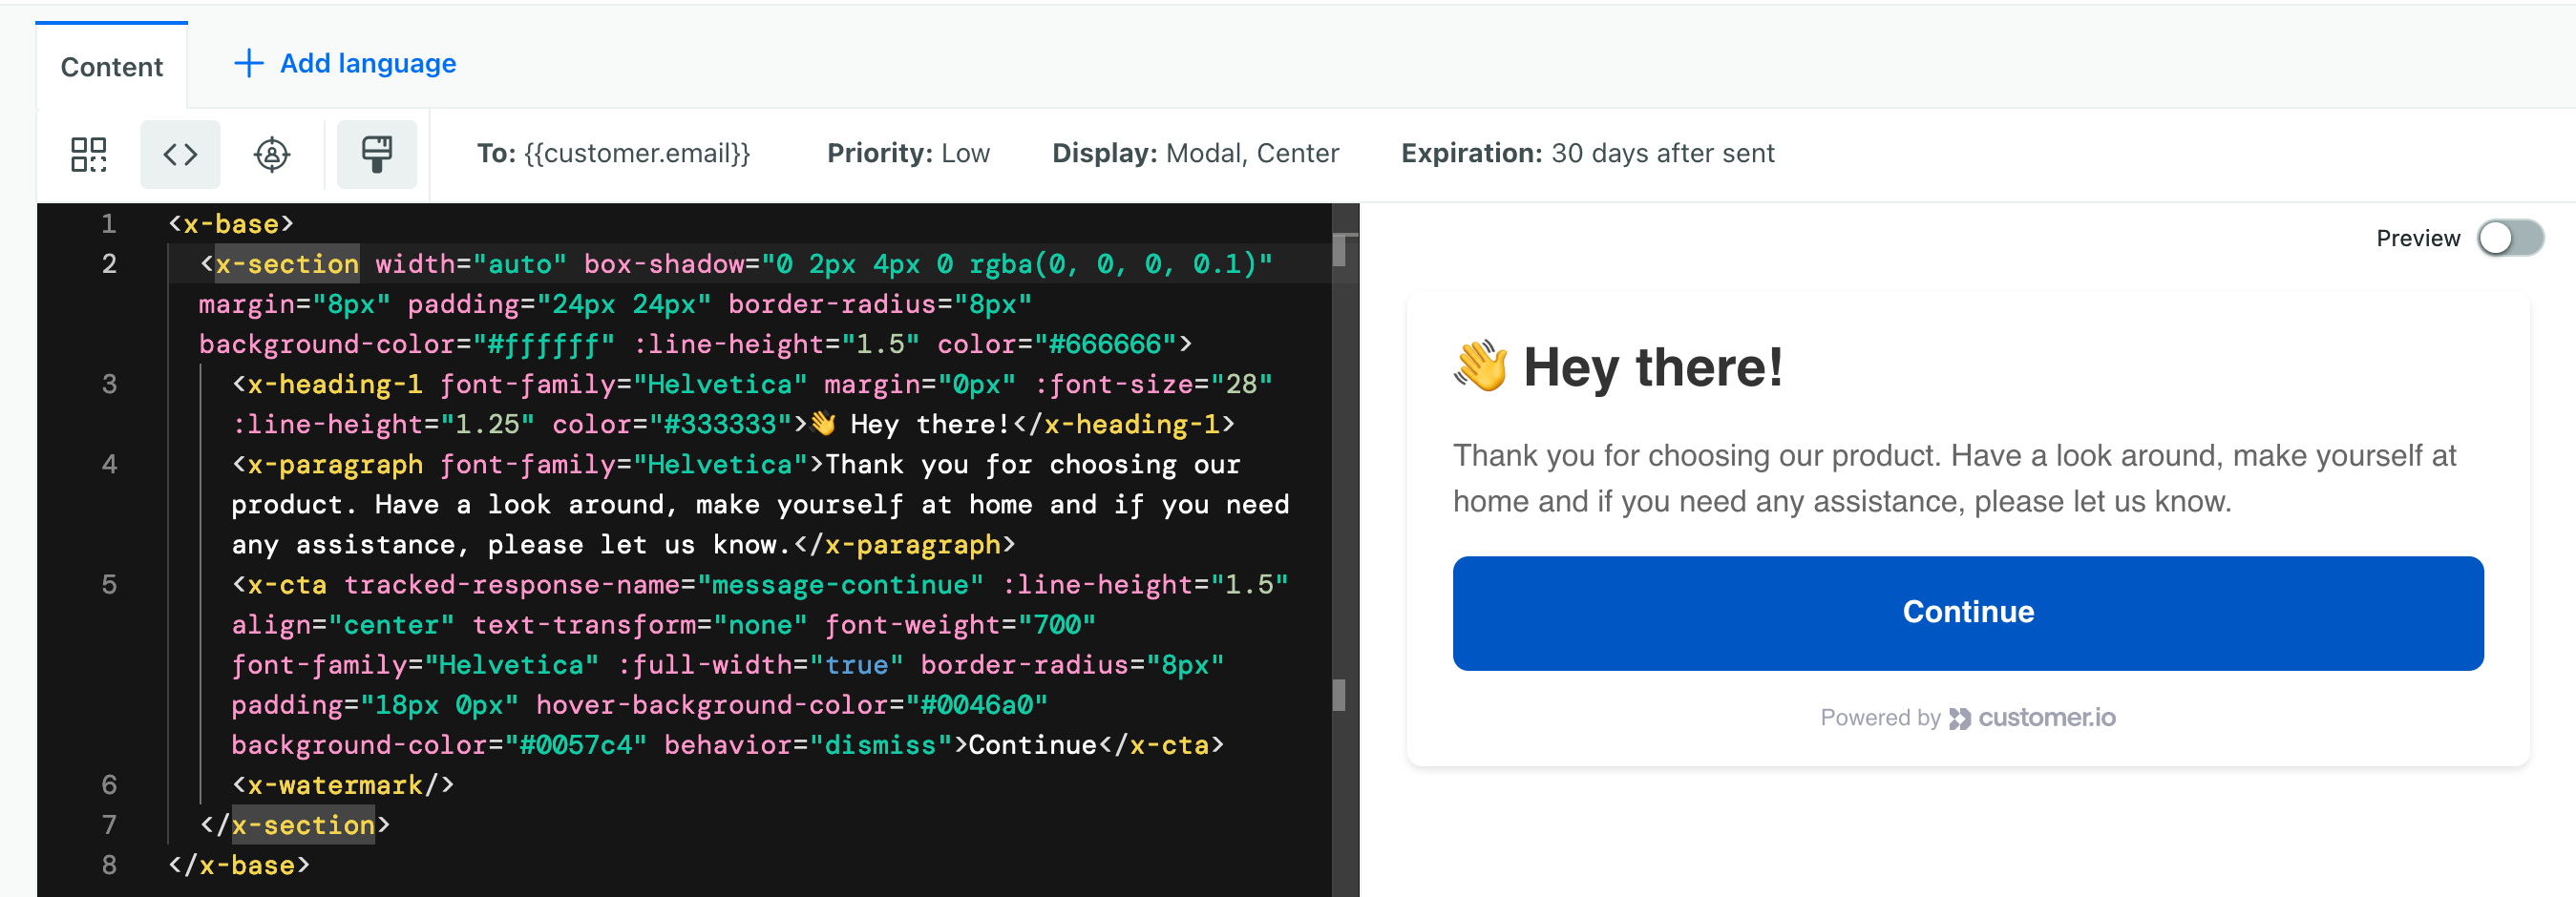Toggle the Preview switch on

point(2508,239)
